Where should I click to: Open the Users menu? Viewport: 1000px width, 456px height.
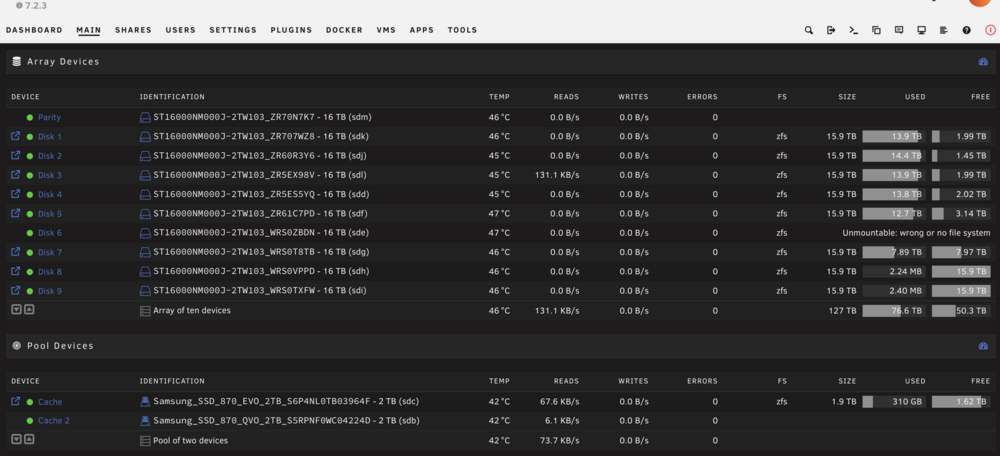[x=180, y=30]
